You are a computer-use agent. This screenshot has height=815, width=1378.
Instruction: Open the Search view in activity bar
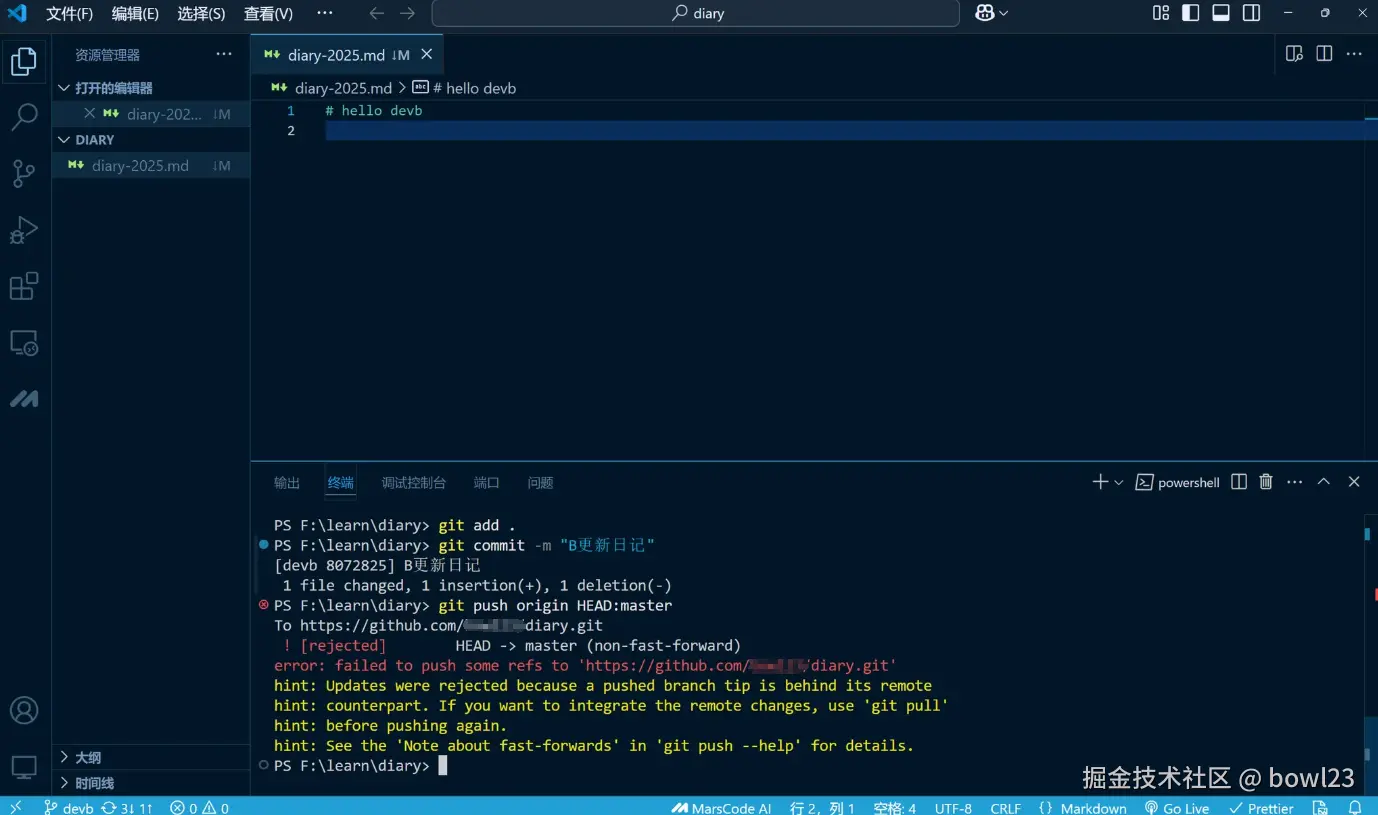24,117
